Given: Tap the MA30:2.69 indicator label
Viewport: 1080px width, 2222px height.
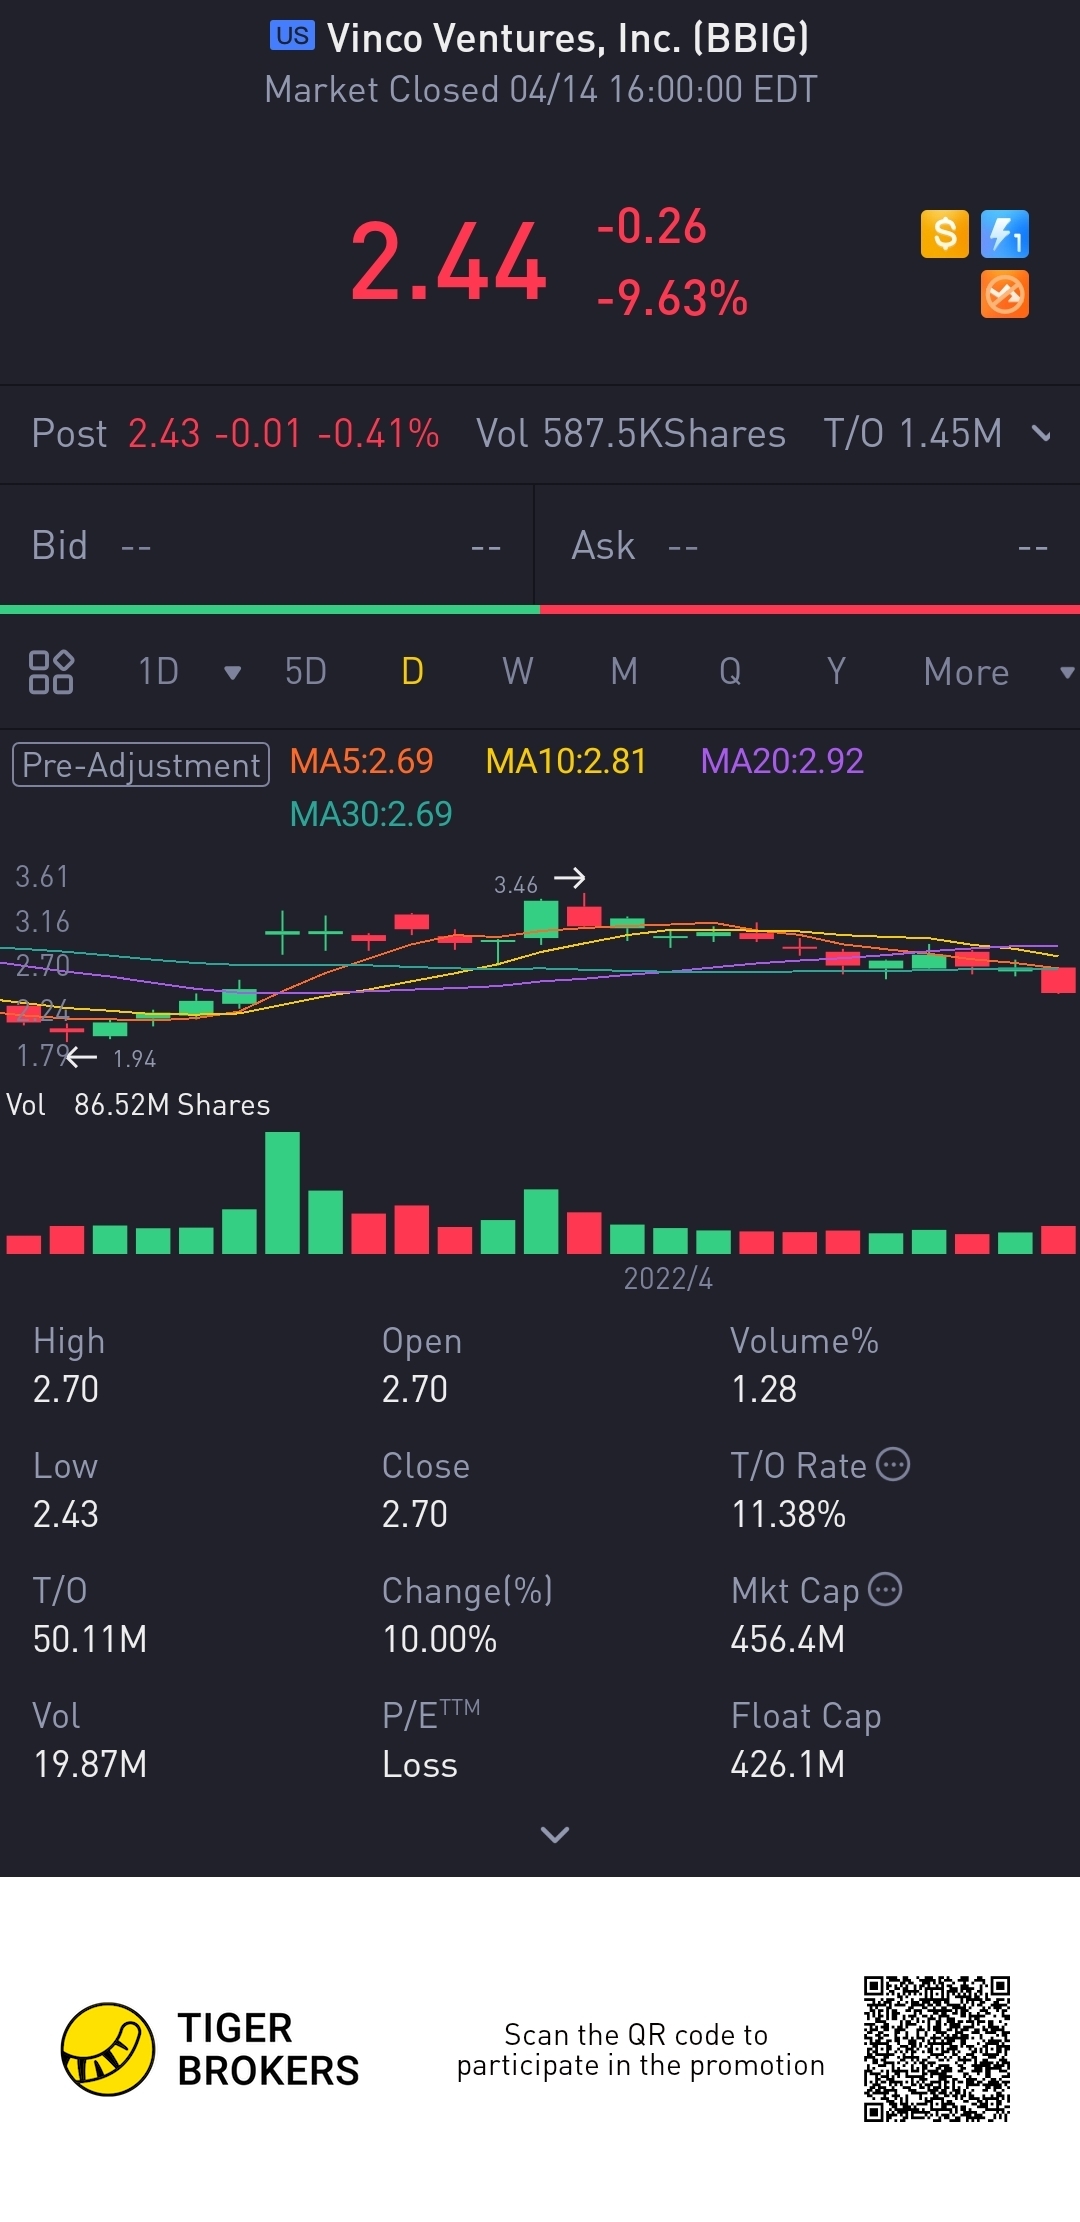Looking at the screenshot, I should click(371, 814).
